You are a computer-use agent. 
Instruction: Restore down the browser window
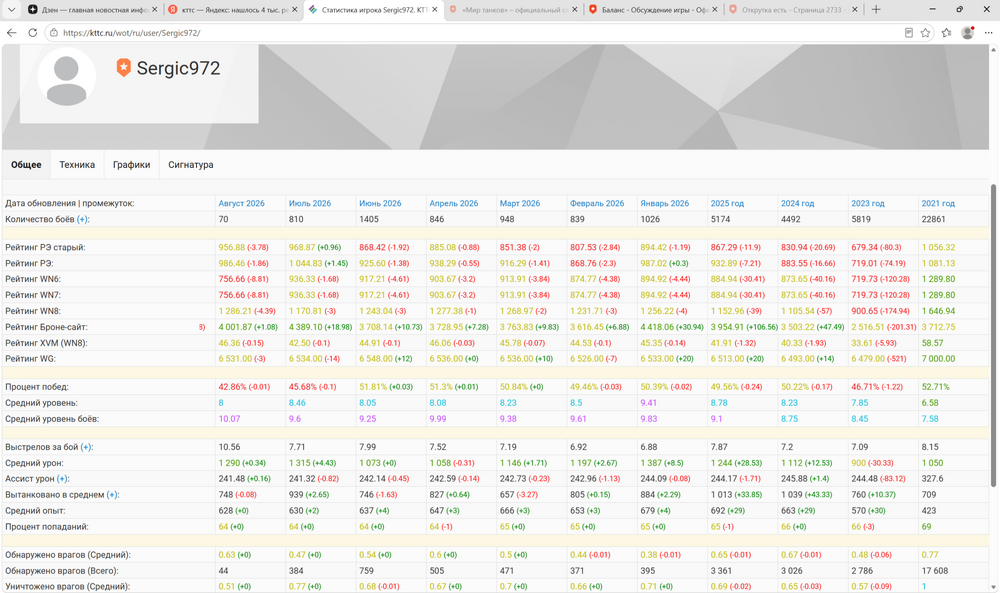[x=960, y=10]
